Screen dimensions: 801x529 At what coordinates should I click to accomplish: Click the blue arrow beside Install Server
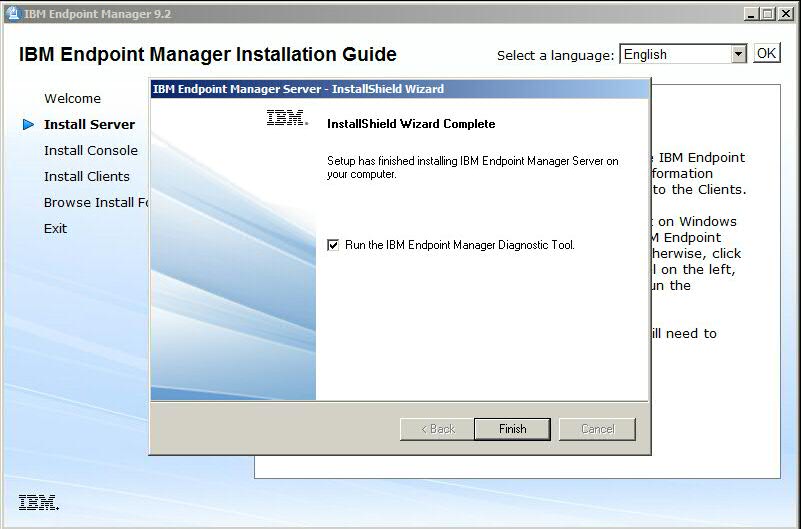pyautogui.click(x=29, y=124)
